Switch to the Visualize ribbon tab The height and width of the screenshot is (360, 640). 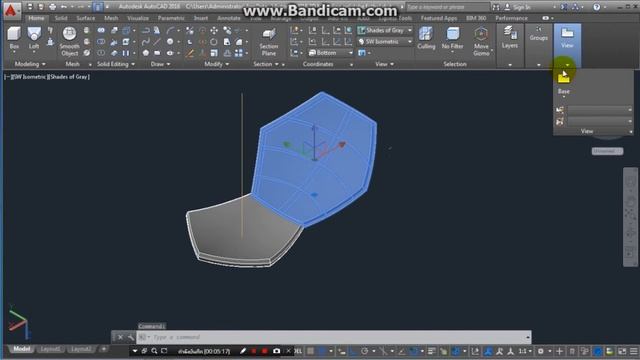(138, 18)
